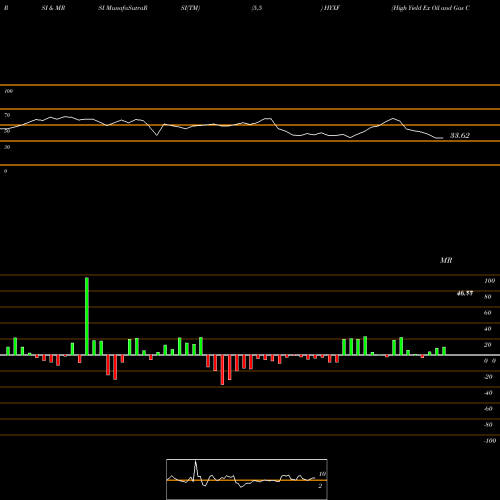Click the 'SI & MR' header label
This screenshot has height=500, width=500.
[53, 8]
